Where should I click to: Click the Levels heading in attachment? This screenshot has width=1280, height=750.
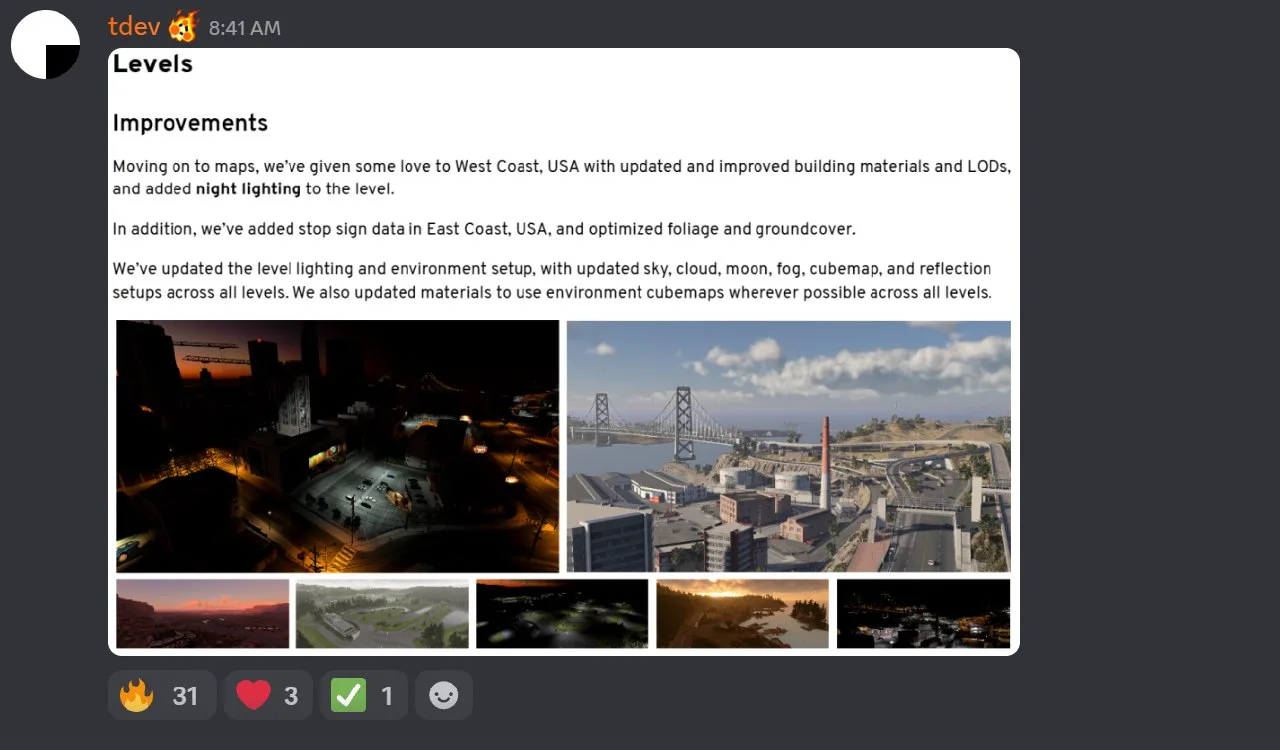tap(153, 64)
